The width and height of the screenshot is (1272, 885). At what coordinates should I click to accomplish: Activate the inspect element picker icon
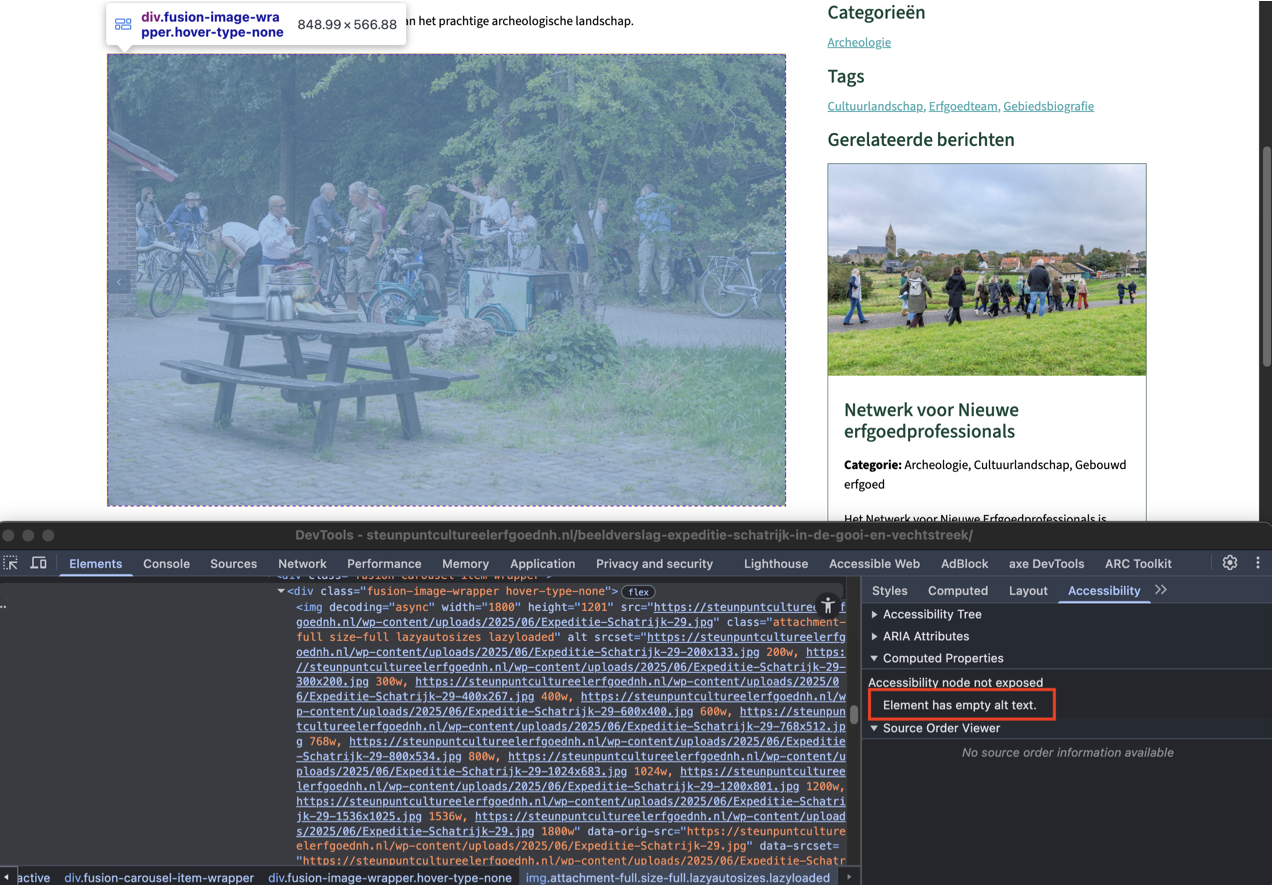[x=11, y=563]
